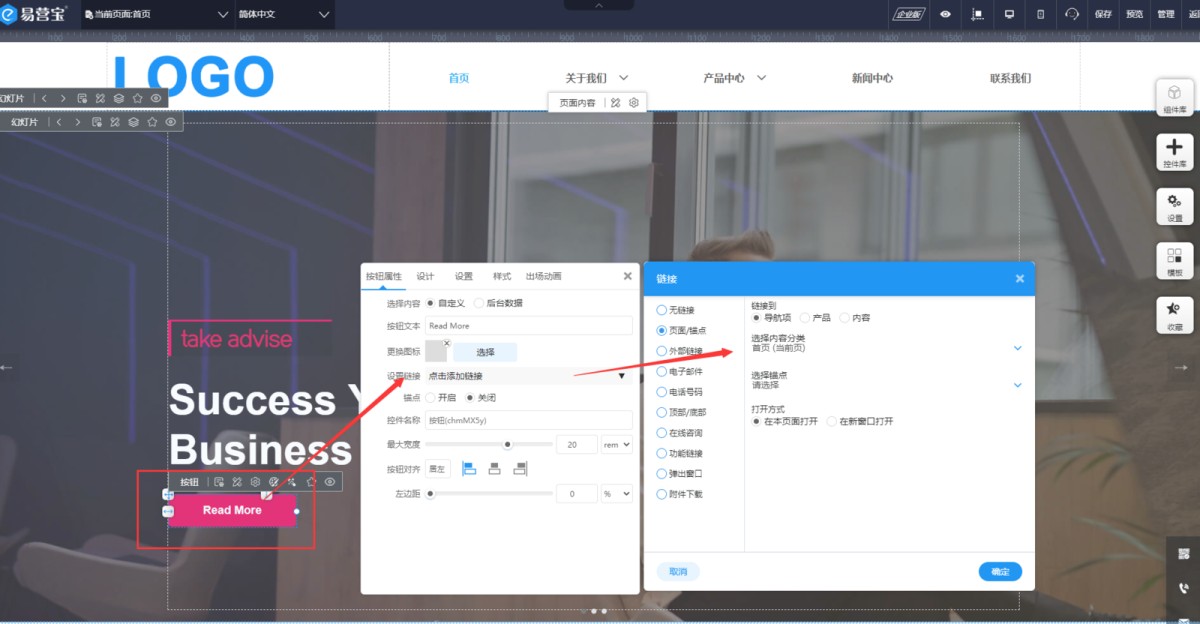Screen dimensions: 1200x624
Task: Open the 收藏 favorites panel
Action: 1175,316
